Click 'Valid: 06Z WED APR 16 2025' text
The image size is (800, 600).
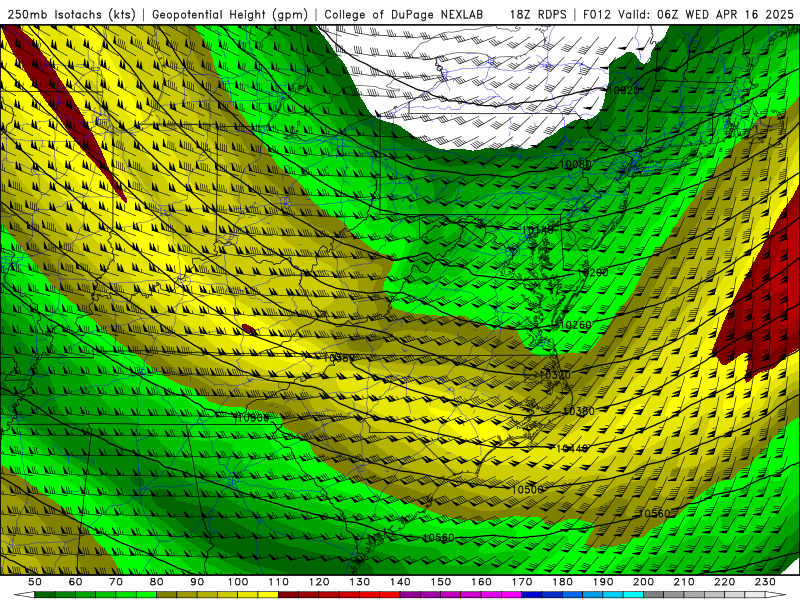click(706, 14)
